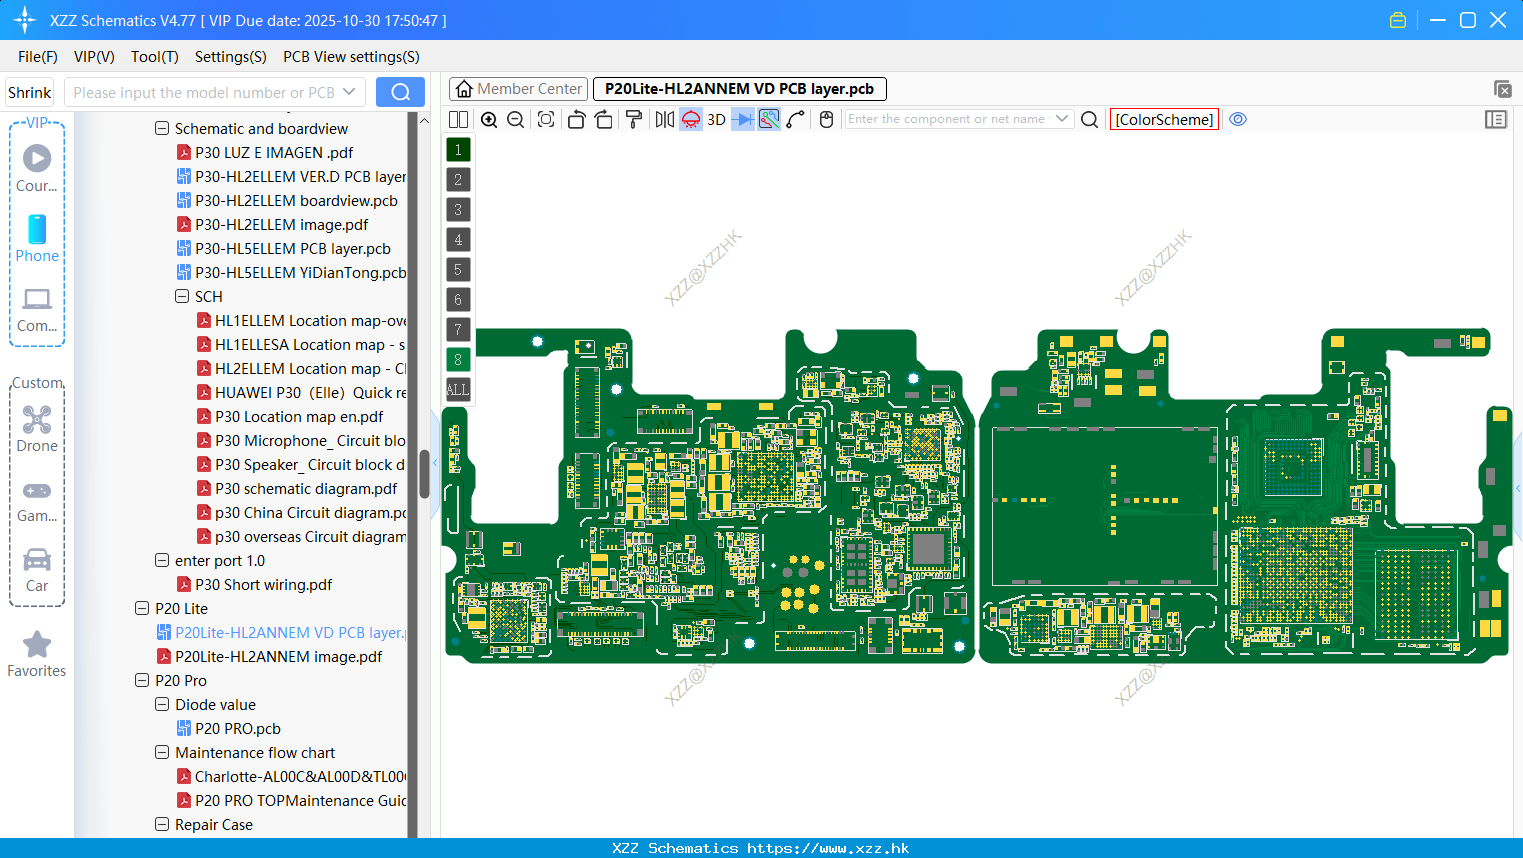Collapse the SCH folder
1523x858 pixels.
click(x=182, y=297)
